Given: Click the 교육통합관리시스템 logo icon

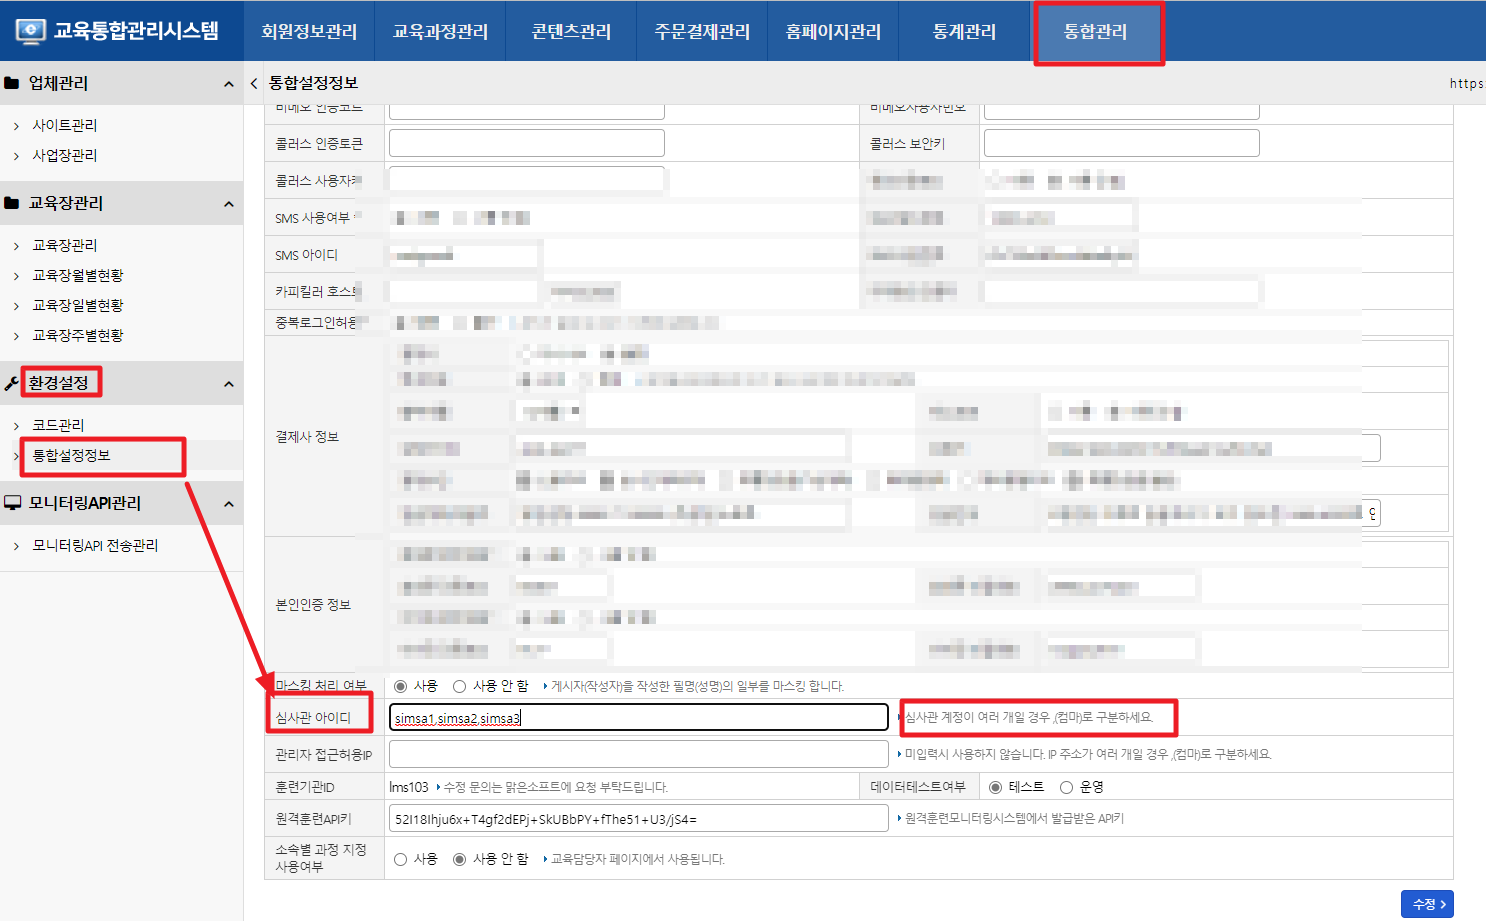Looking at the screenshot, I should click(30, 31).
